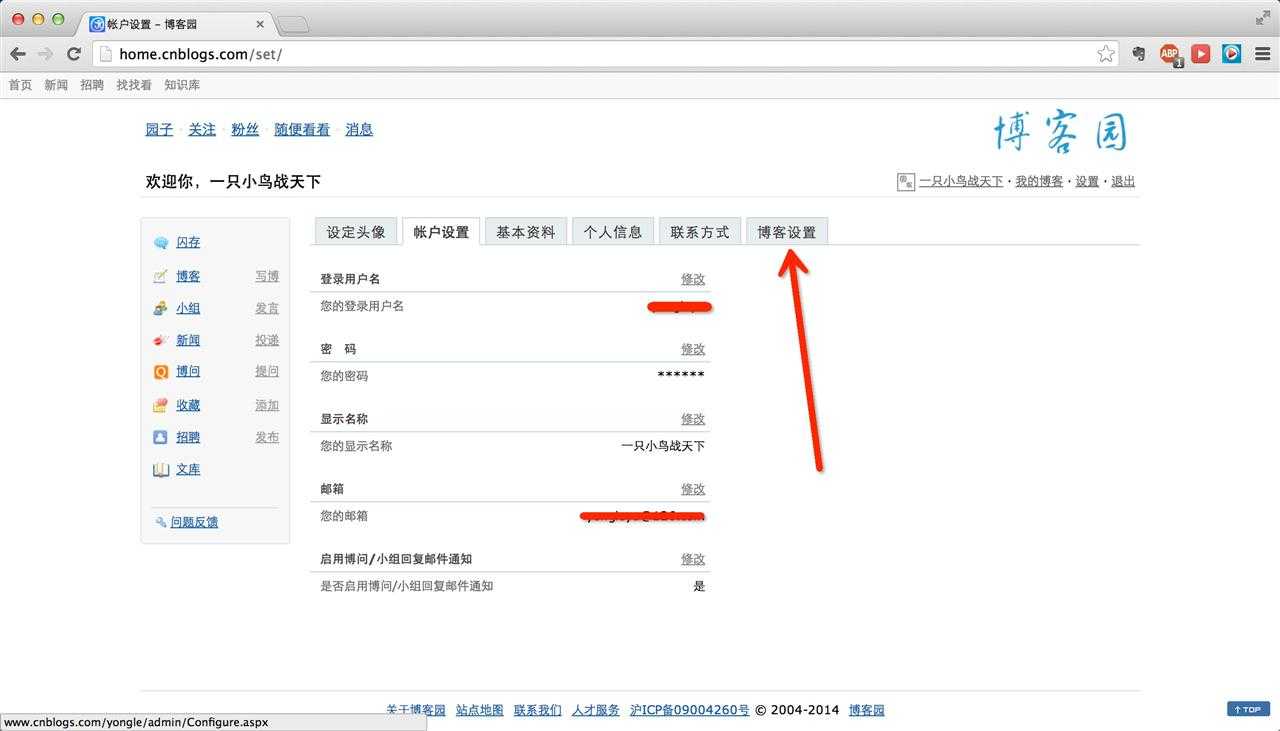
Task: Click the 退出 logout link
Action: [x=1123, y=182]
